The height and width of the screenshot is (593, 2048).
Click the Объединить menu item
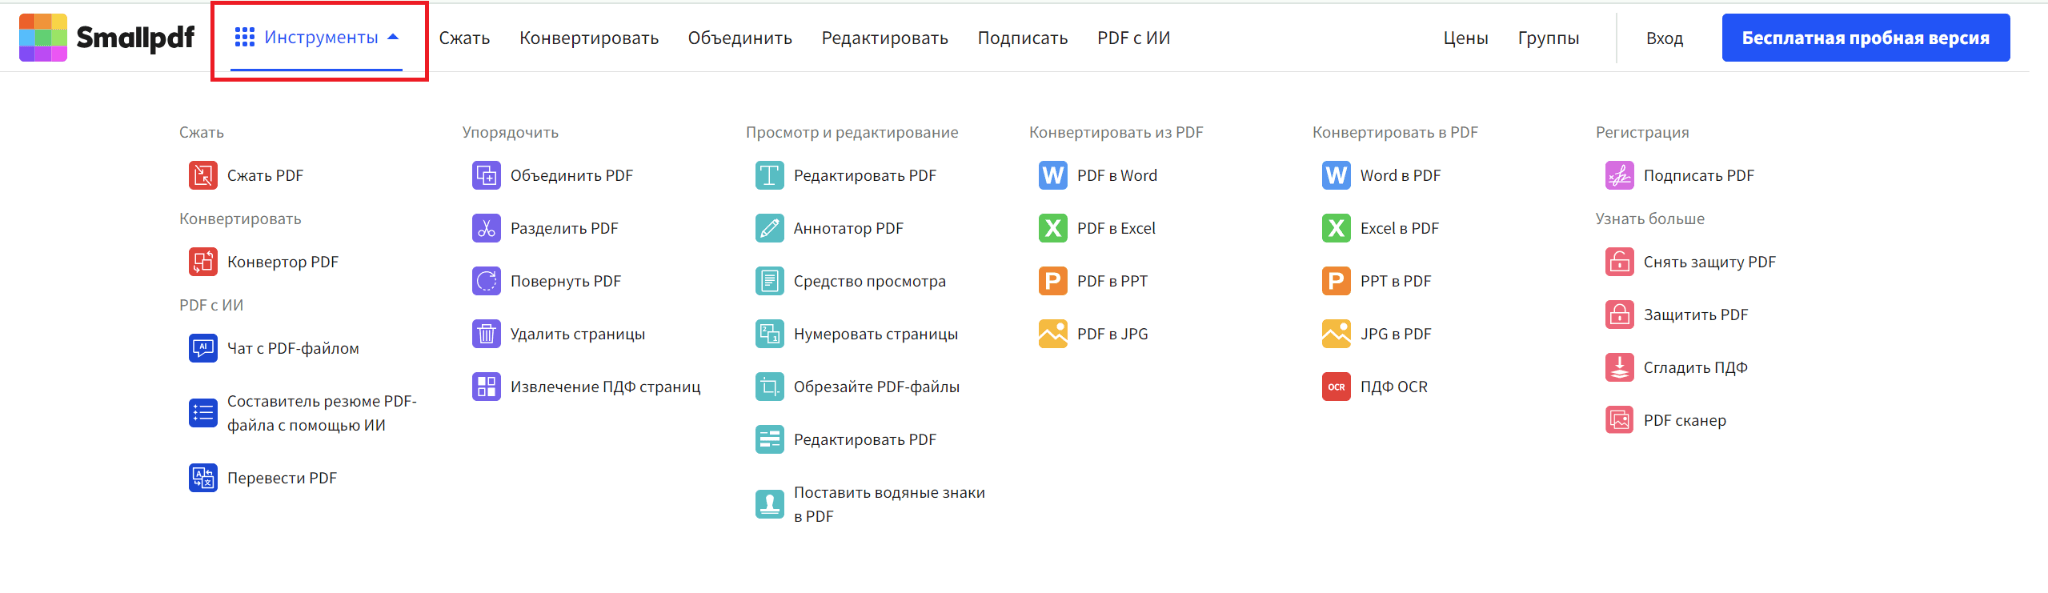coord(739,38)
